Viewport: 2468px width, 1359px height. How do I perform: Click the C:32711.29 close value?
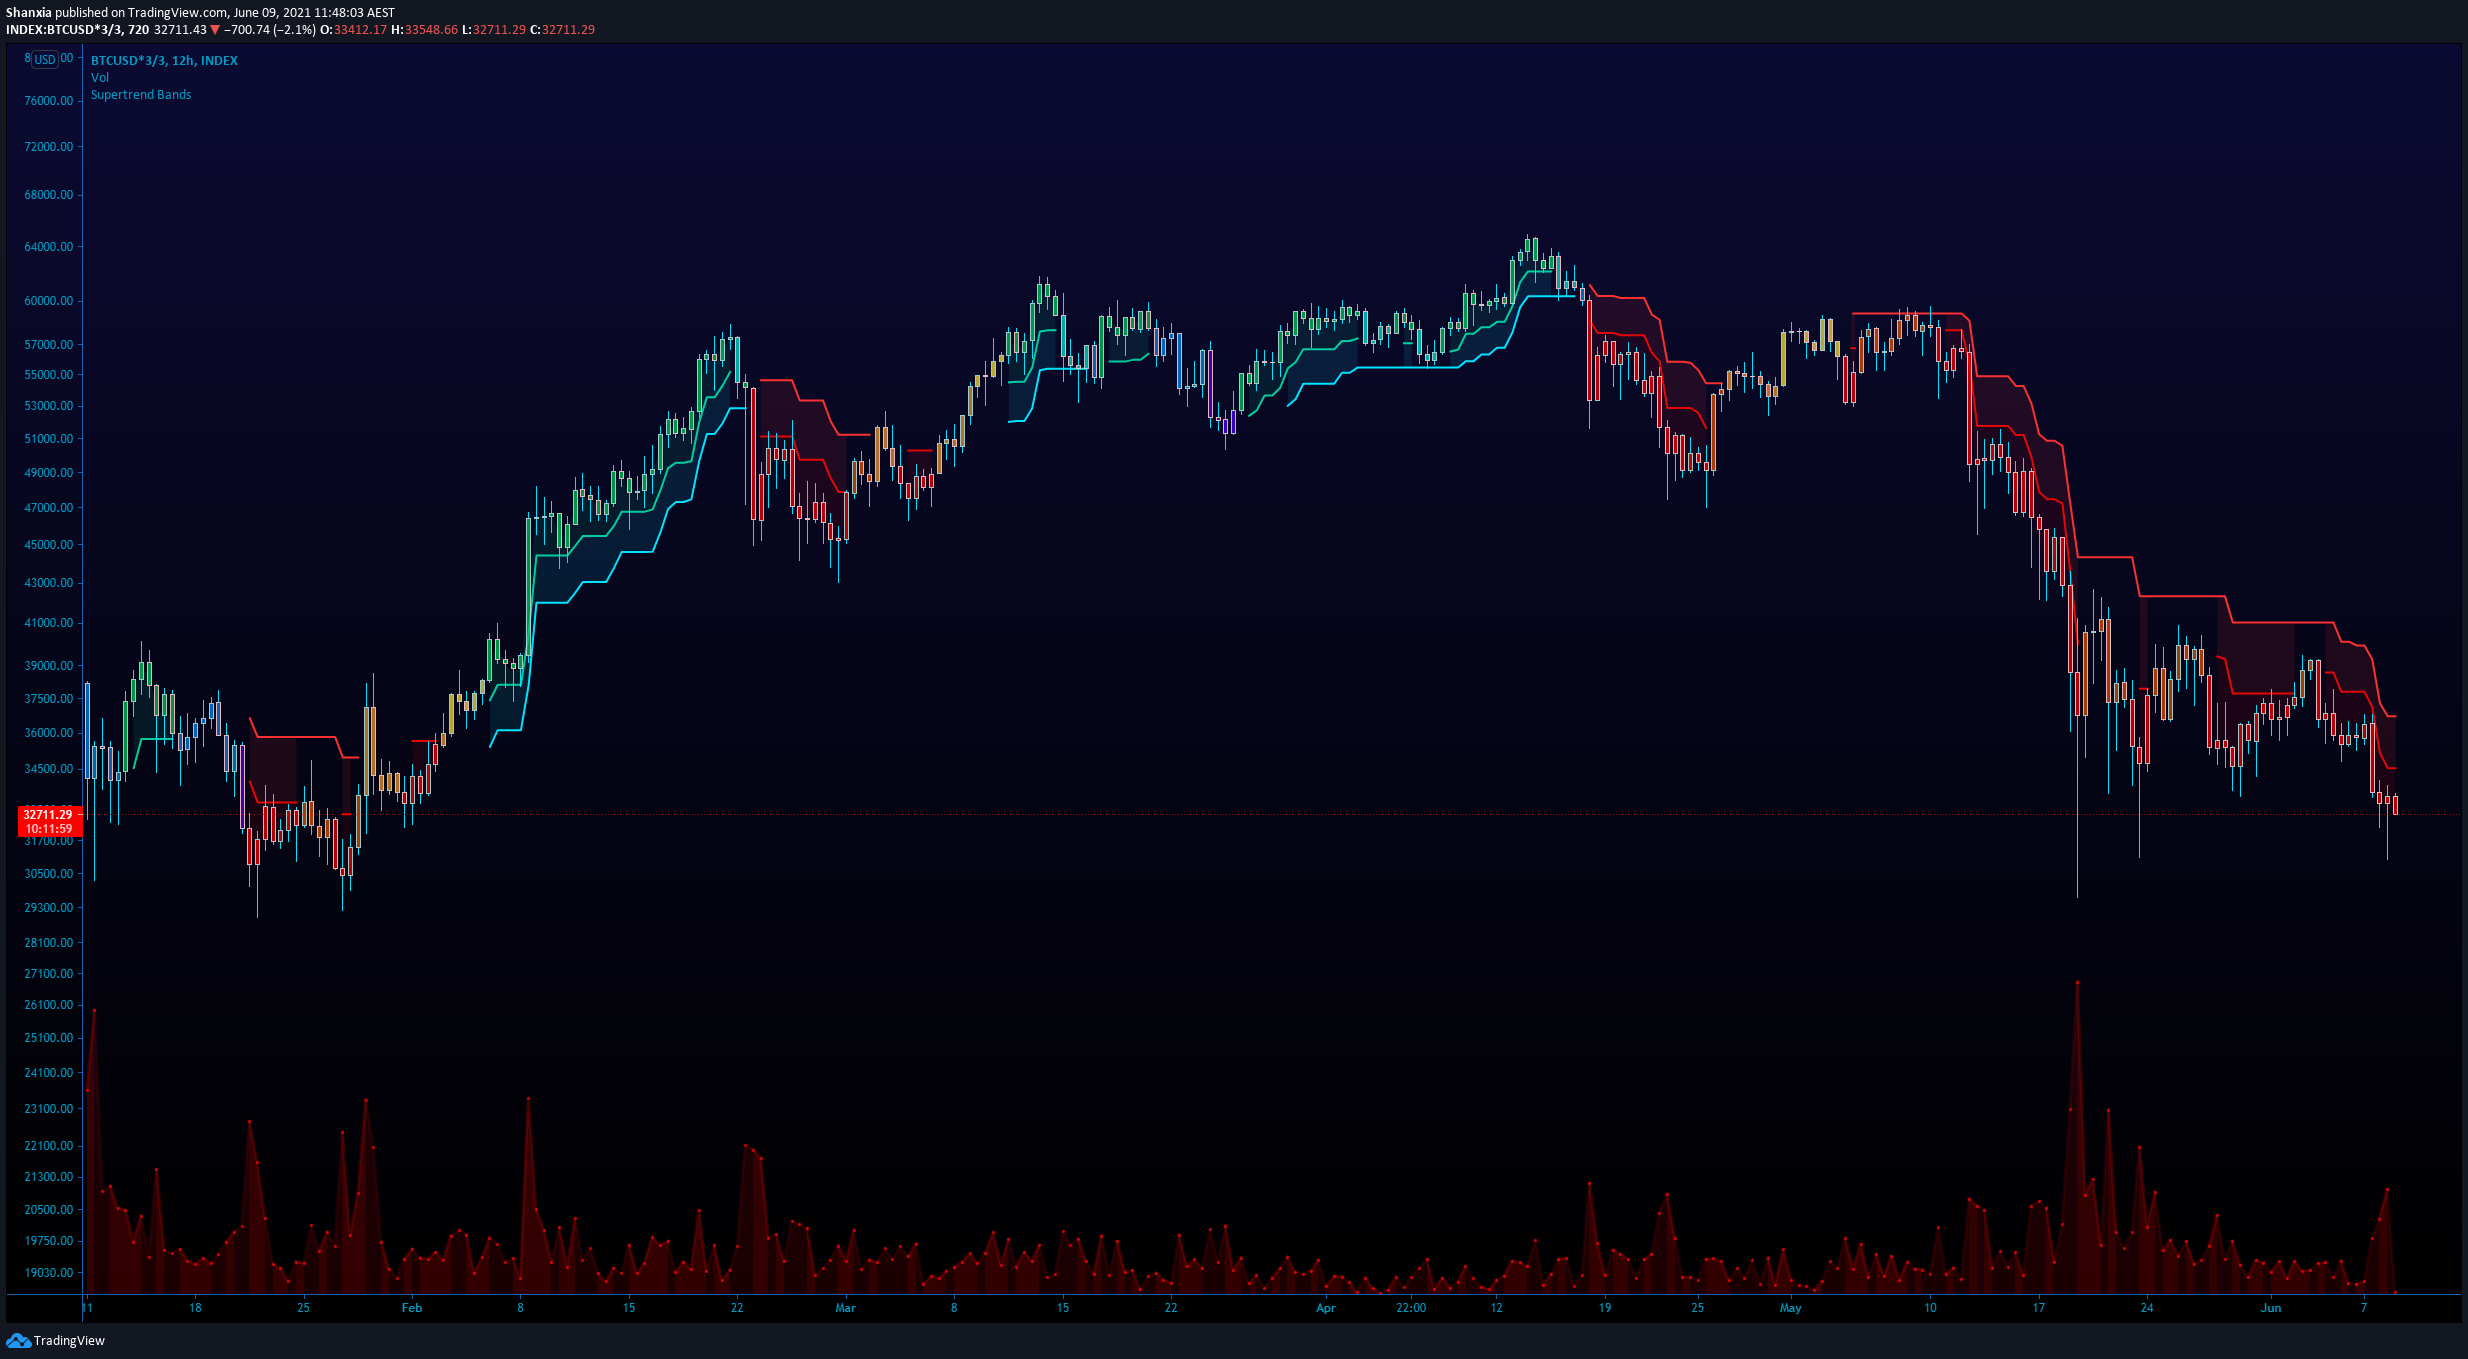(562, 30)
